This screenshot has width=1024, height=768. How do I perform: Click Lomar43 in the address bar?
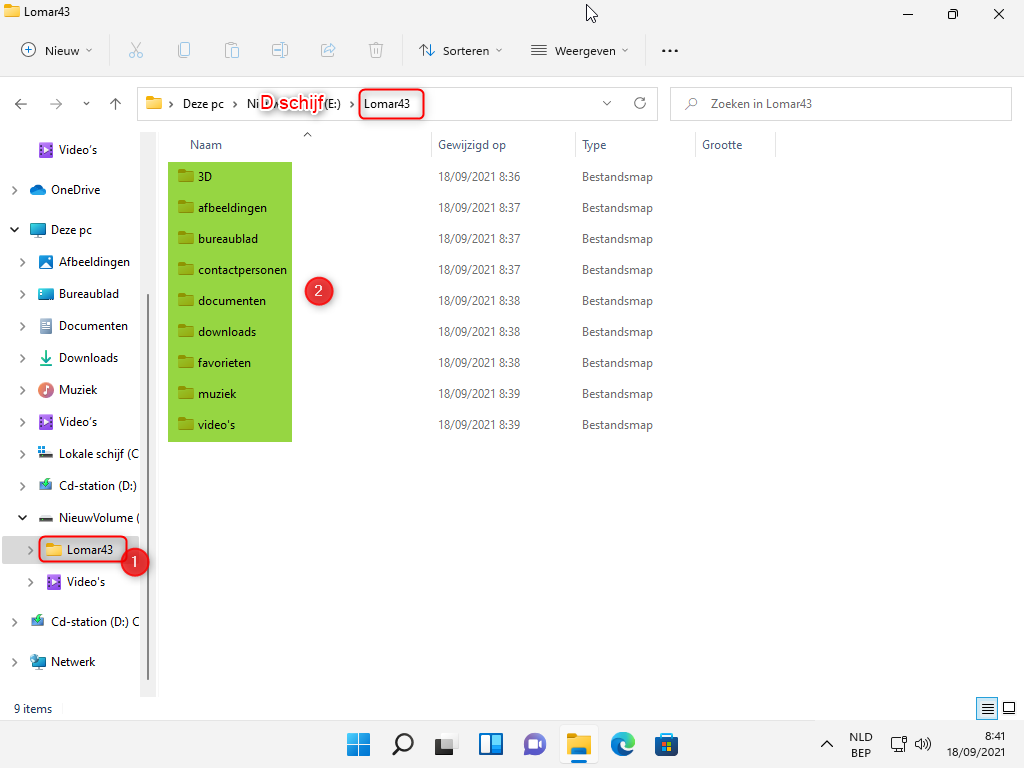pos(387,104)
